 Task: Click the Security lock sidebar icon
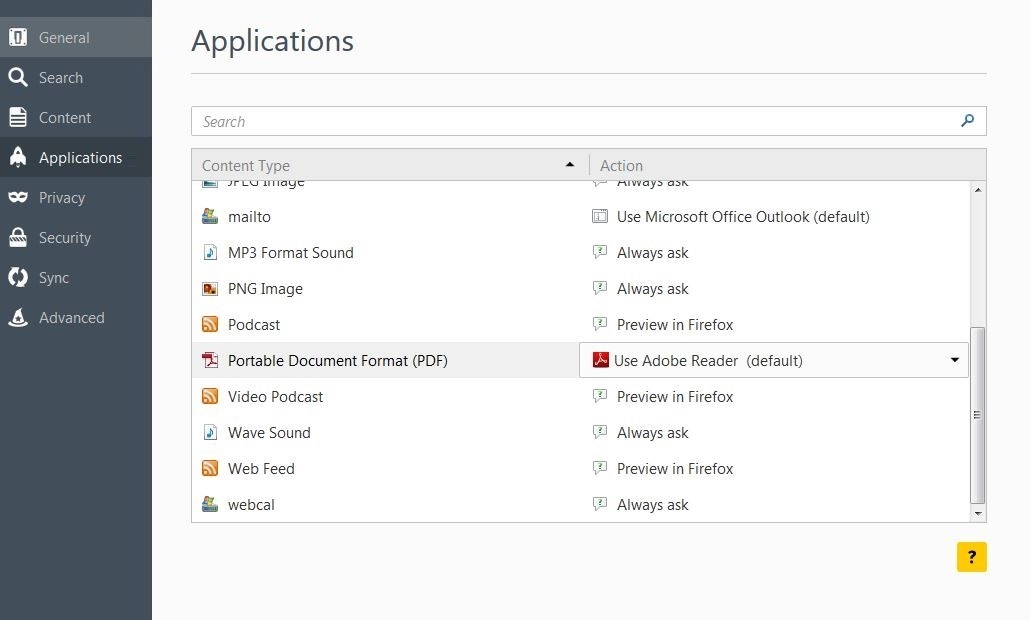[18, 237]
